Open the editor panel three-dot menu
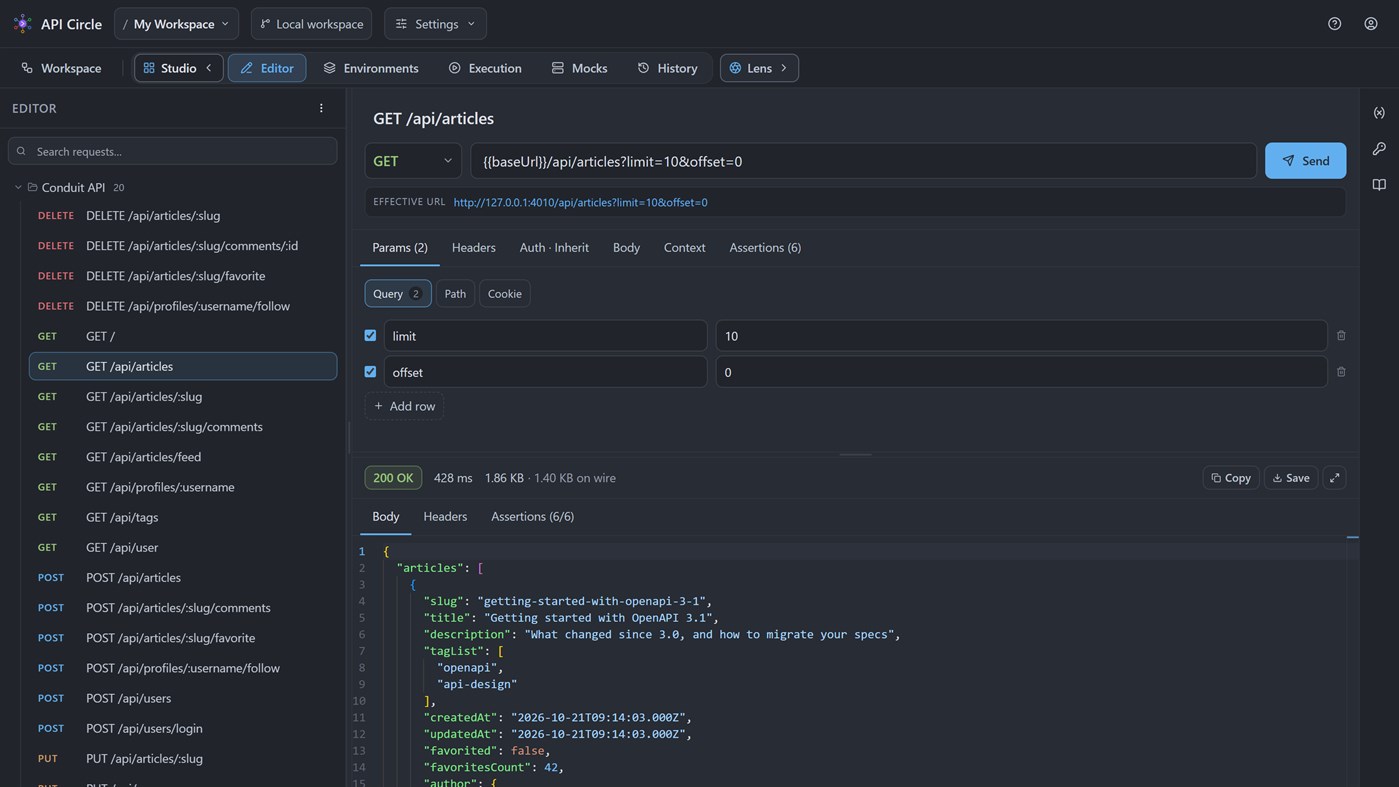 pos(321,108)
